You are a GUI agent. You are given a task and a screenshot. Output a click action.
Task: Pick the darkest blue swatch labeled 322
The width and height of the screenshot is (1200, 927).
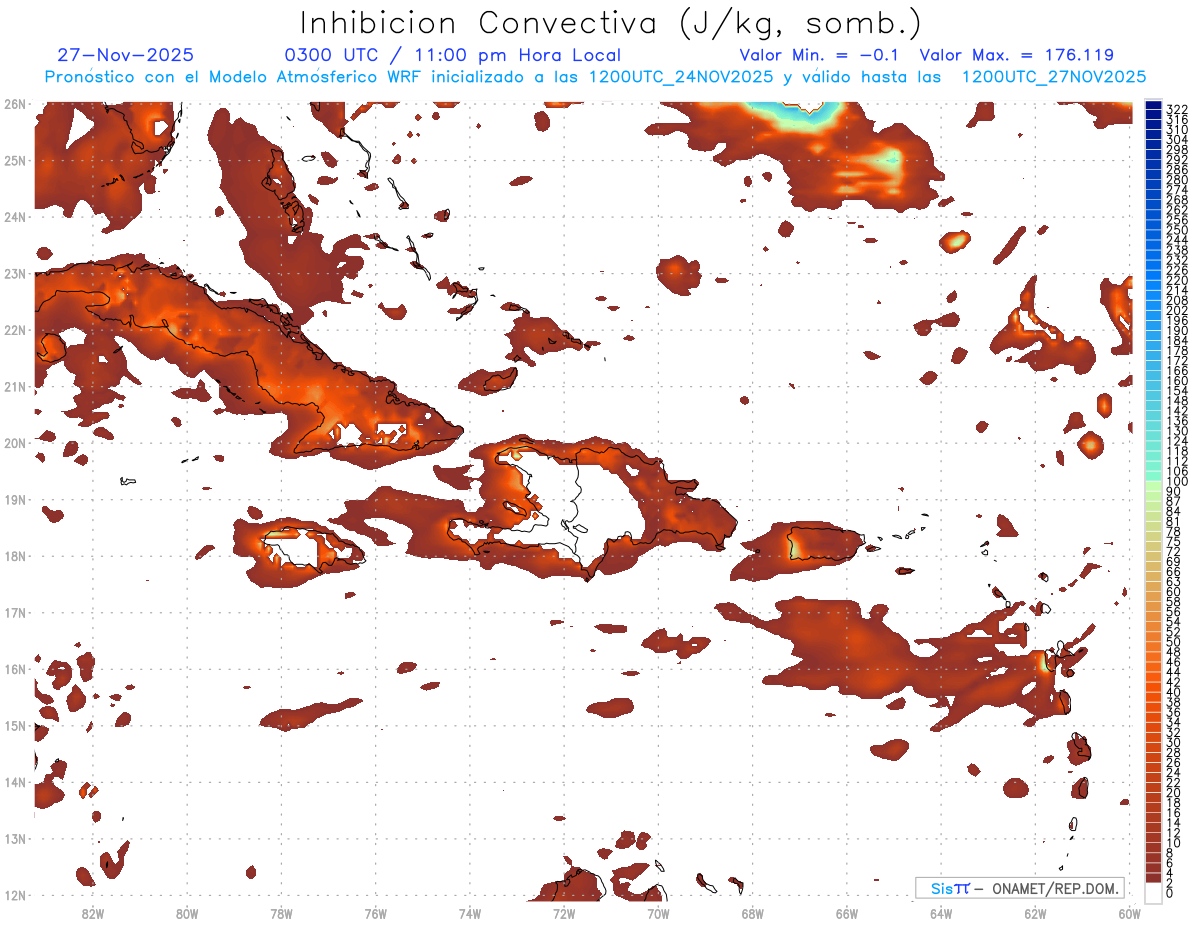(1153, 104)
